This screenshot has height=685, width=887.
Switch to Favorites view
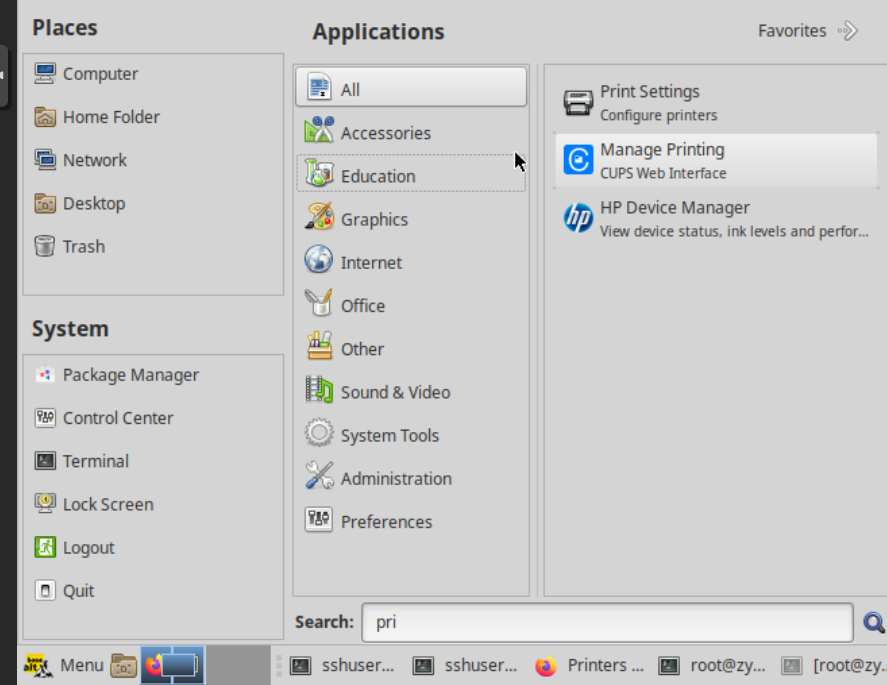(x=807, y=31)
